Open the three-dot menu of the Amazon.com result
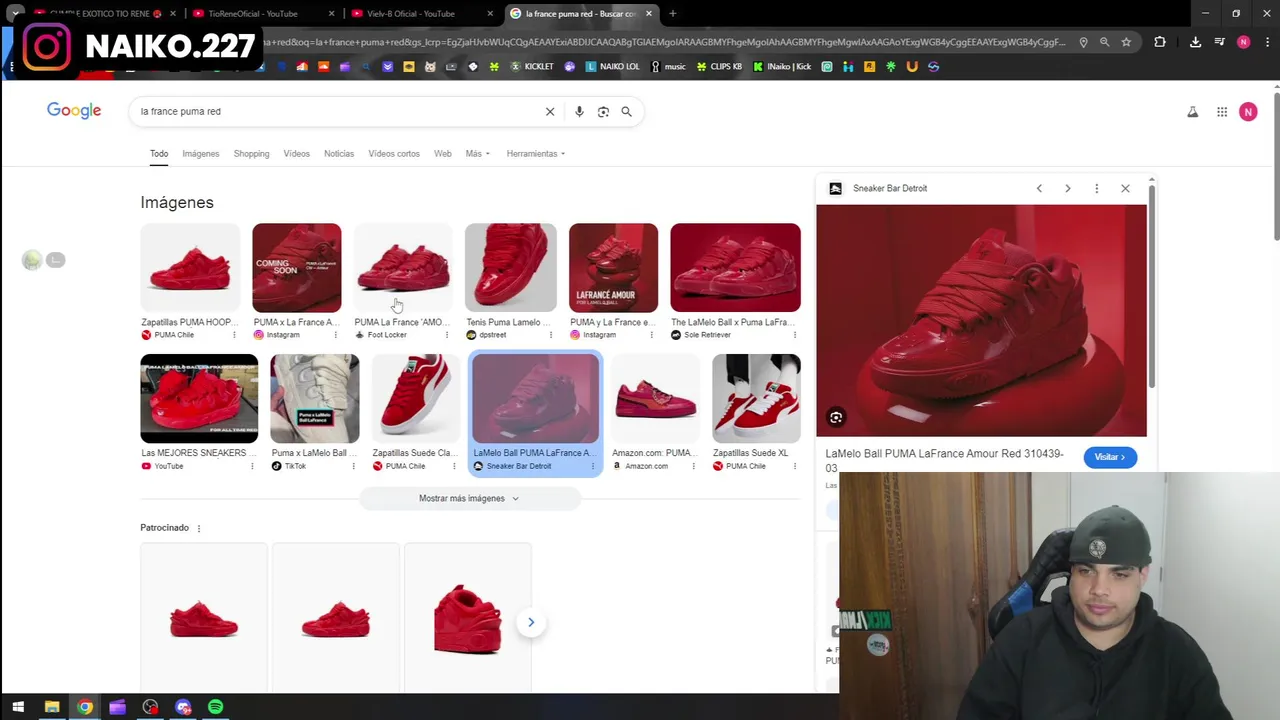Screen dimensions: 1280x720 (694, 466)
